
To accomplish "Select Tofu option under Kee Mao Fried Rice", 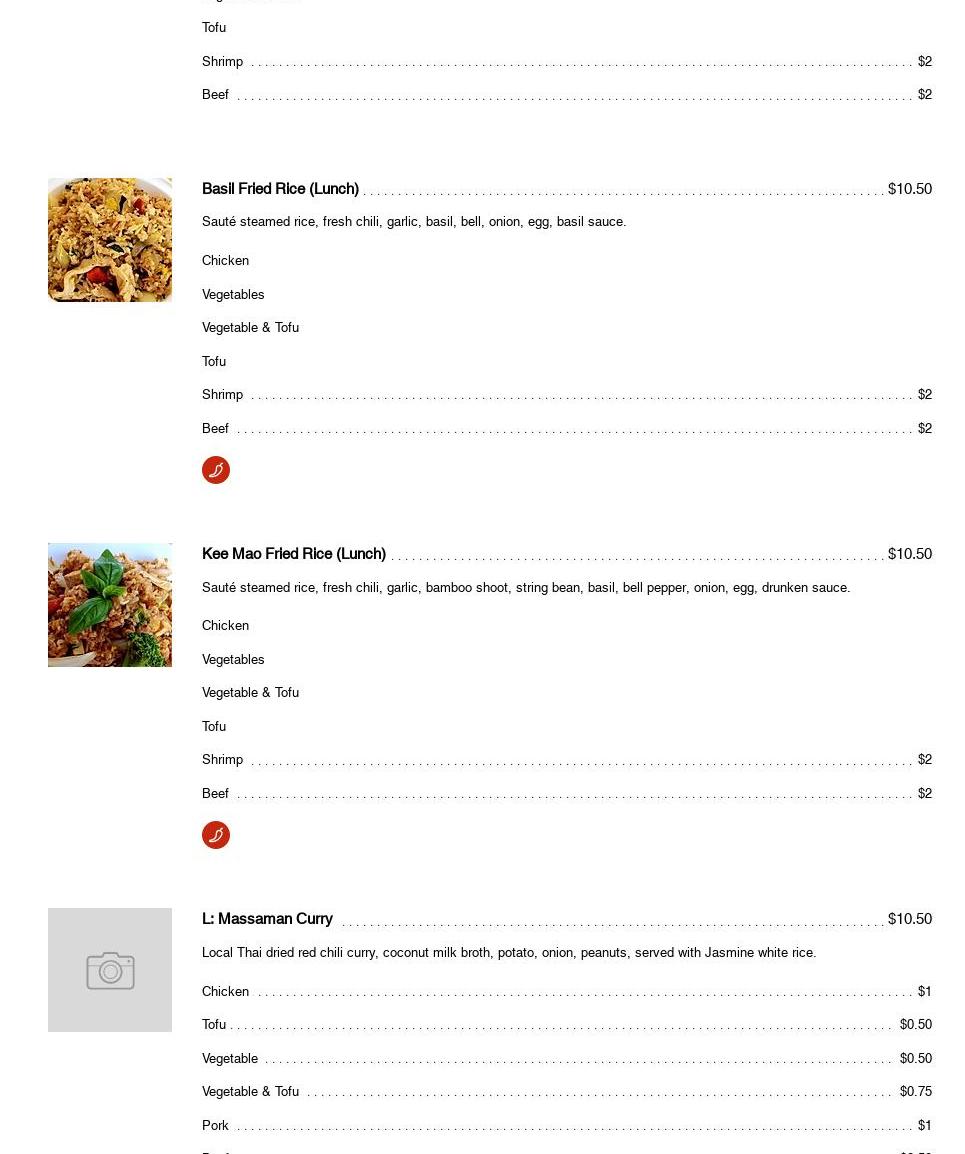I will coord(213,726).
